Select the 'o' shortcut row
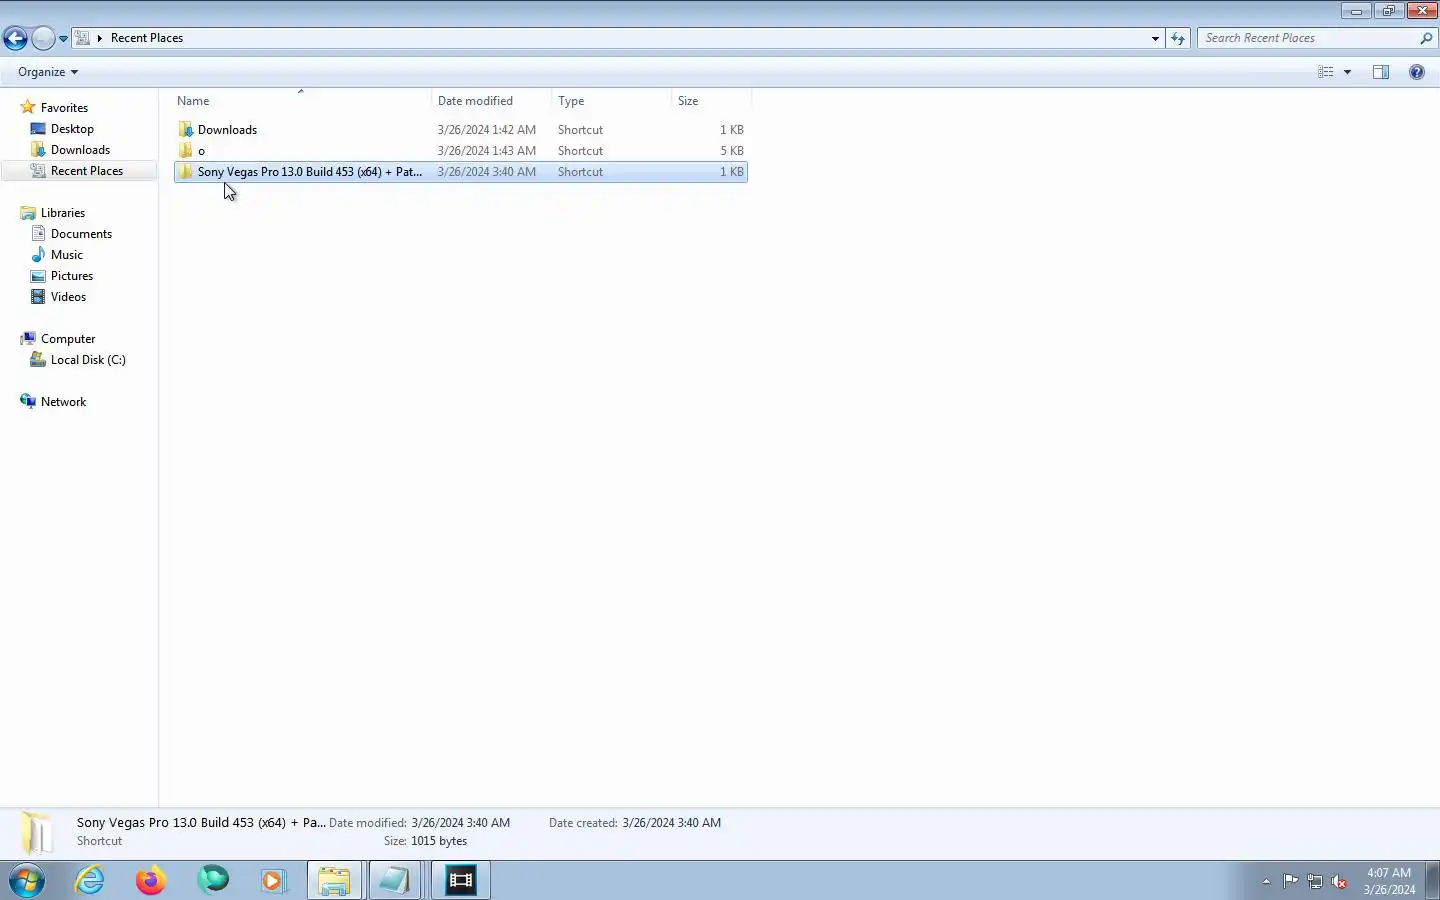The width and height of the screenshot is (1440, 900). [461, 151]
